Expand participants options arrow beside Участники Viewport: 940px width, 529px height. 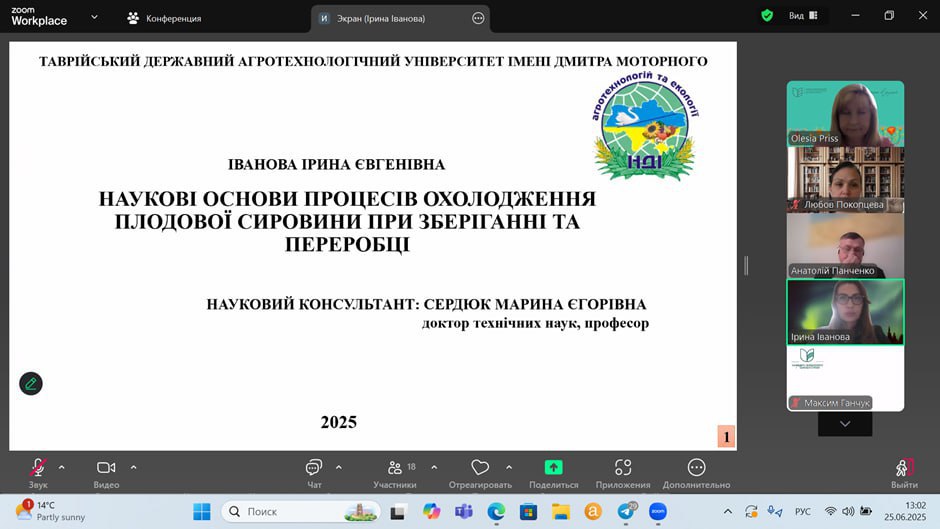pyautogui.click(x=434, y=467)
